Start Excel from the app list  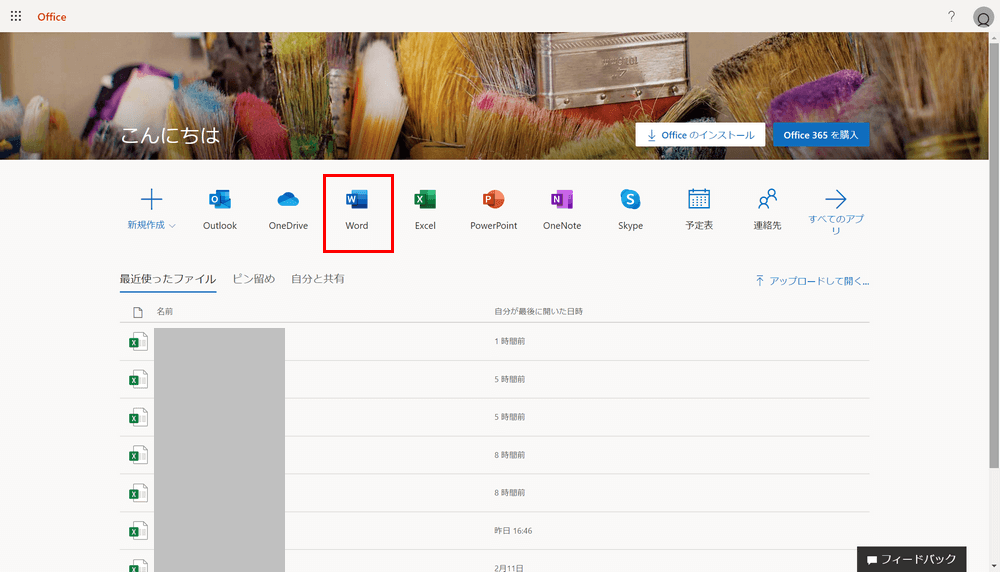pos(425,199)
